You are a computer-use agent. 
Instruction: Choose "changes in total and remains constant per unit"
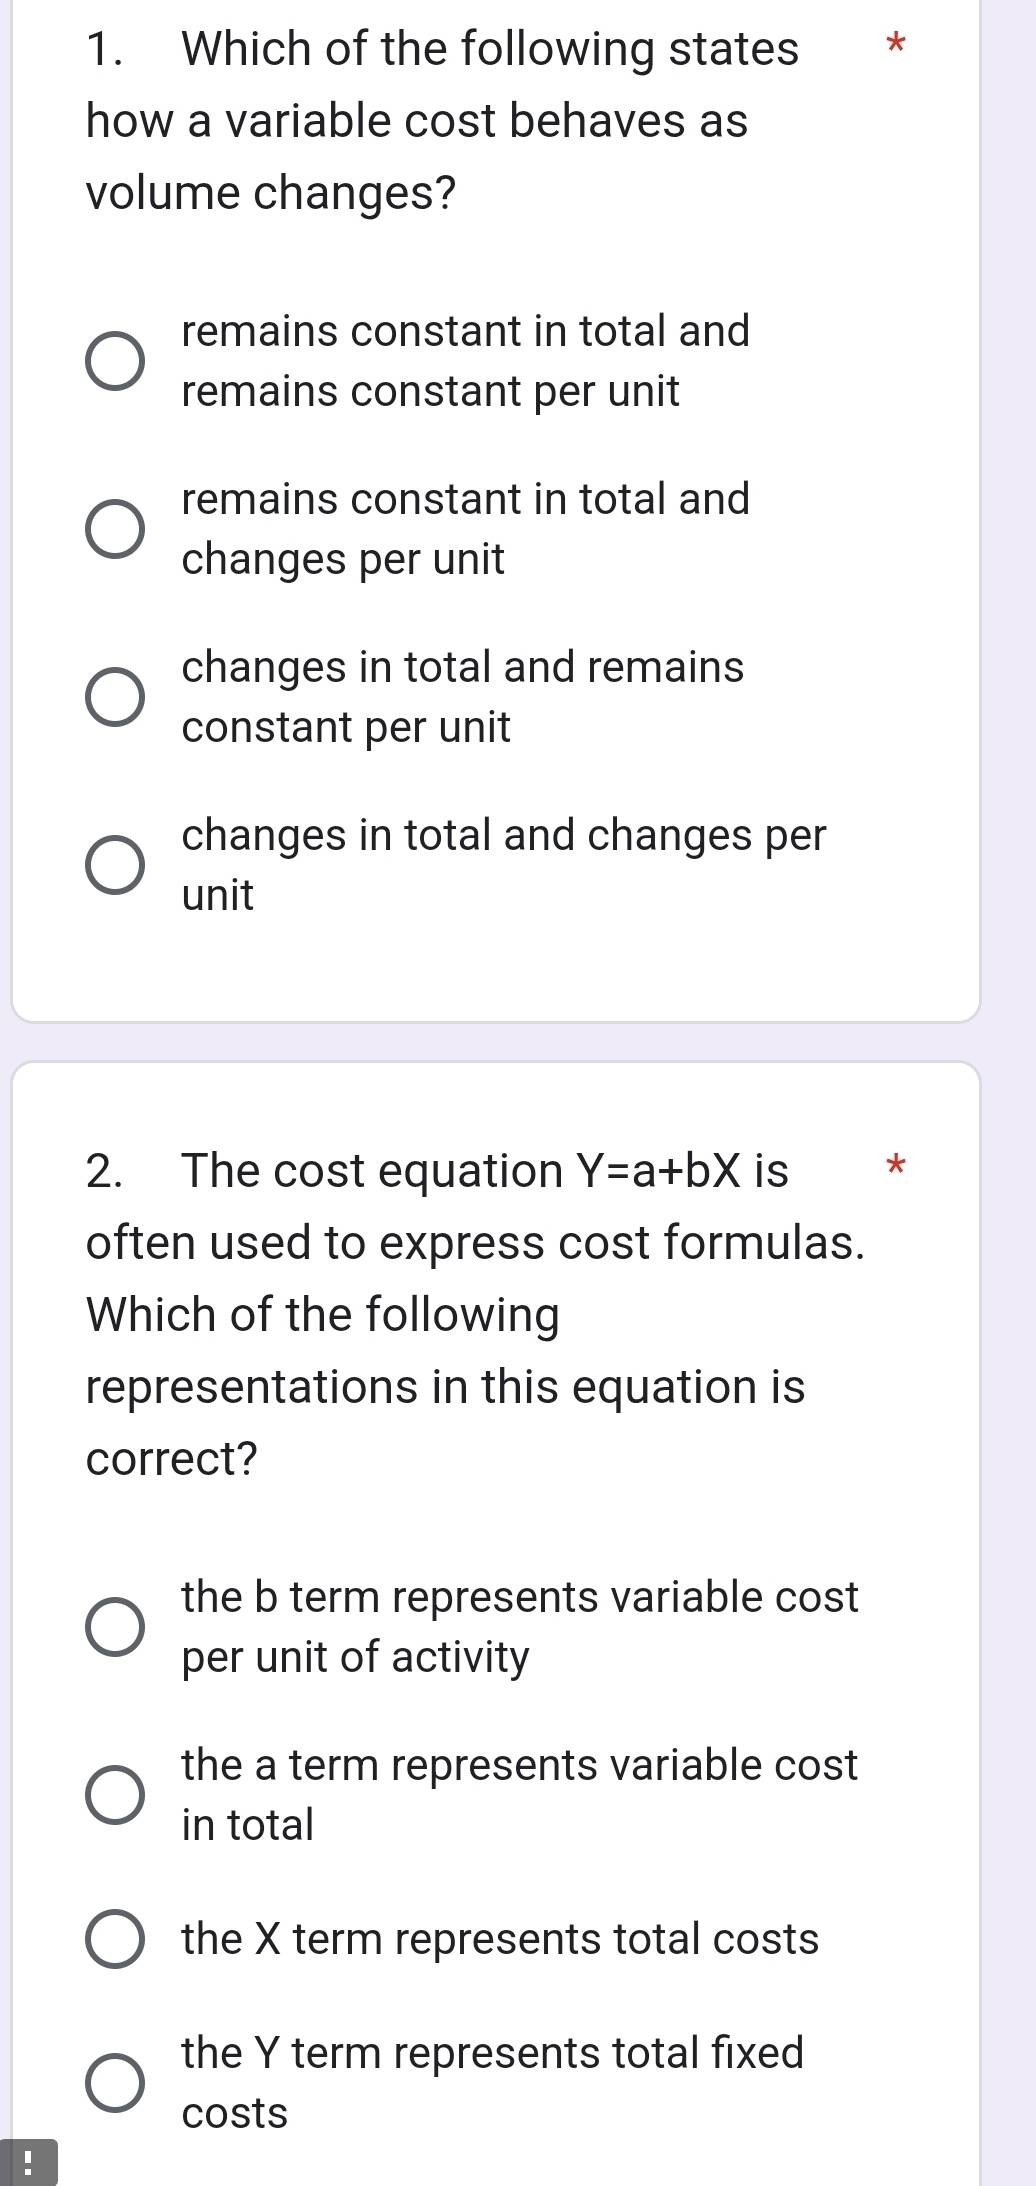(113, 694)
